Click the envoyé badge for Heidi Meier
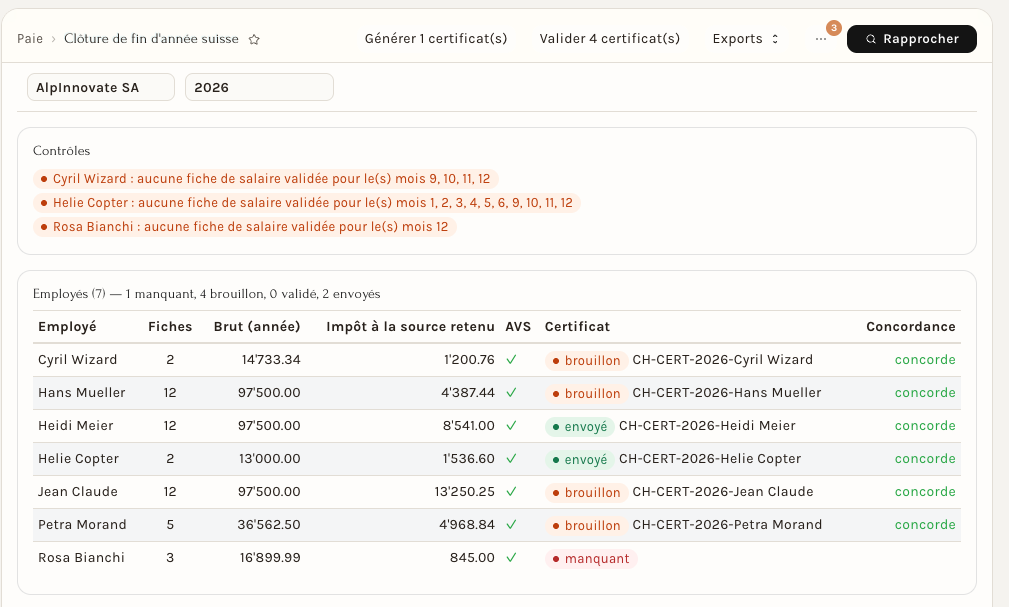Viewport: 1009px width, 607px height. tap(580, 427)
